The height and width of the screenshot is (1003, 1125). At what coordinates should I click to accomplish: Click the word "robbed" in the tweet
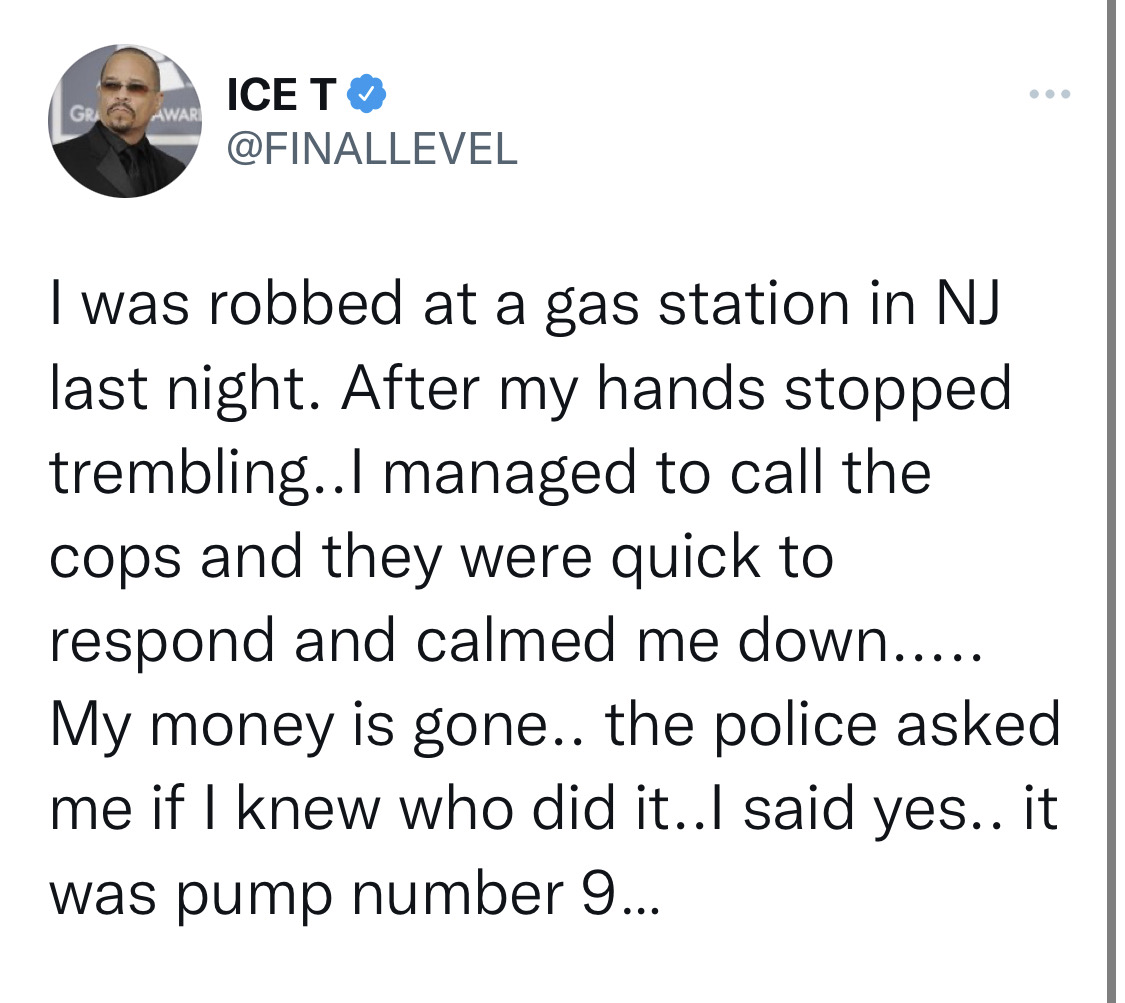coord(306,303)
